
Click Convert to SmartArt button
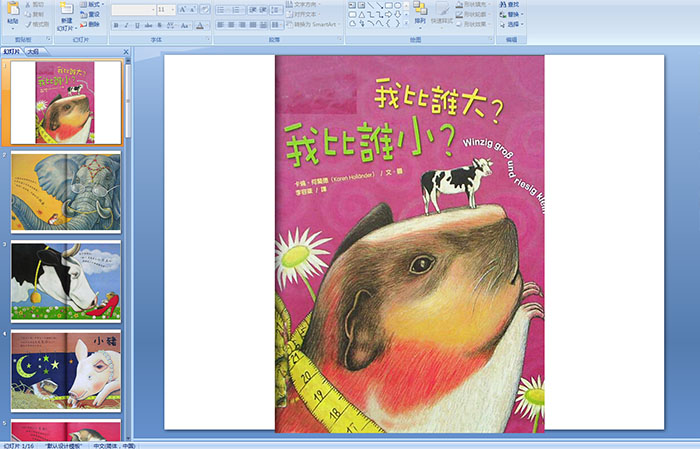(312, 24)
